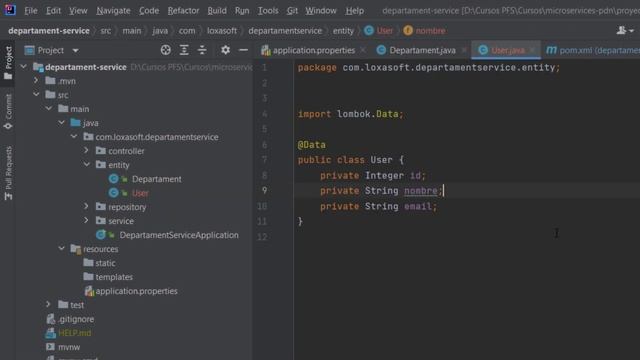The image size is (640, 360).
Task: Open the Navigate menu
Action: (113, 11)
